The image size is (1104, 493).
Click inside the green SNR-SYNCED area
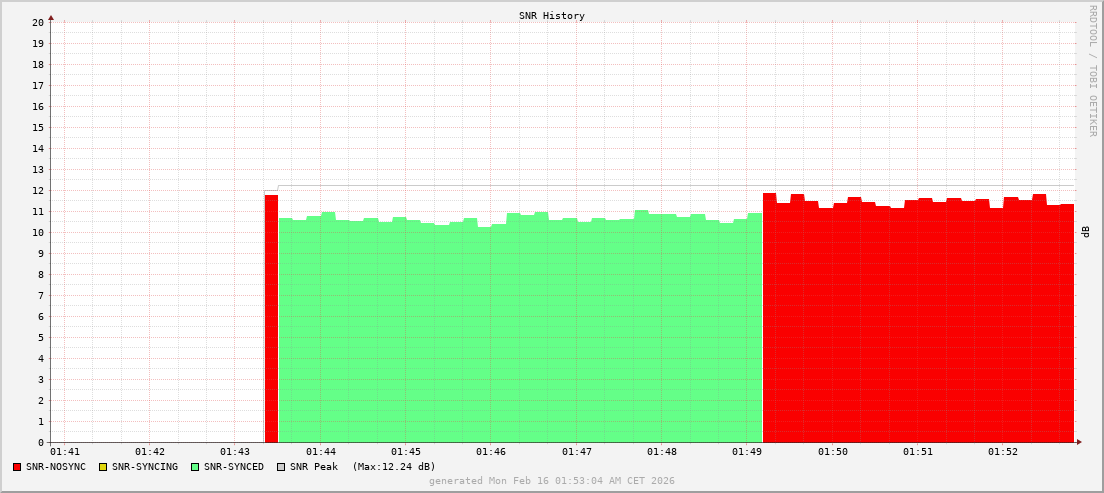[520, 330]
